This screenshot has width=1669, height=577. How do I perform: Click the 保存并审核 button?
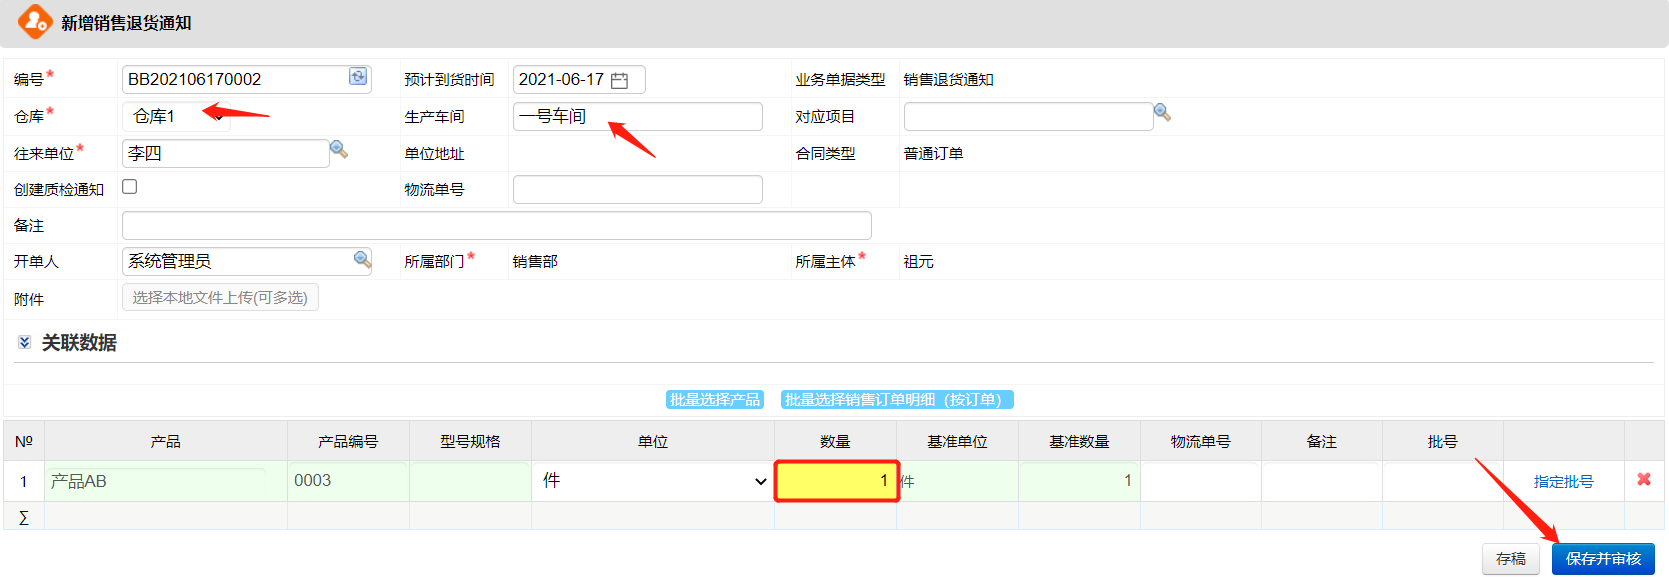1603,559
